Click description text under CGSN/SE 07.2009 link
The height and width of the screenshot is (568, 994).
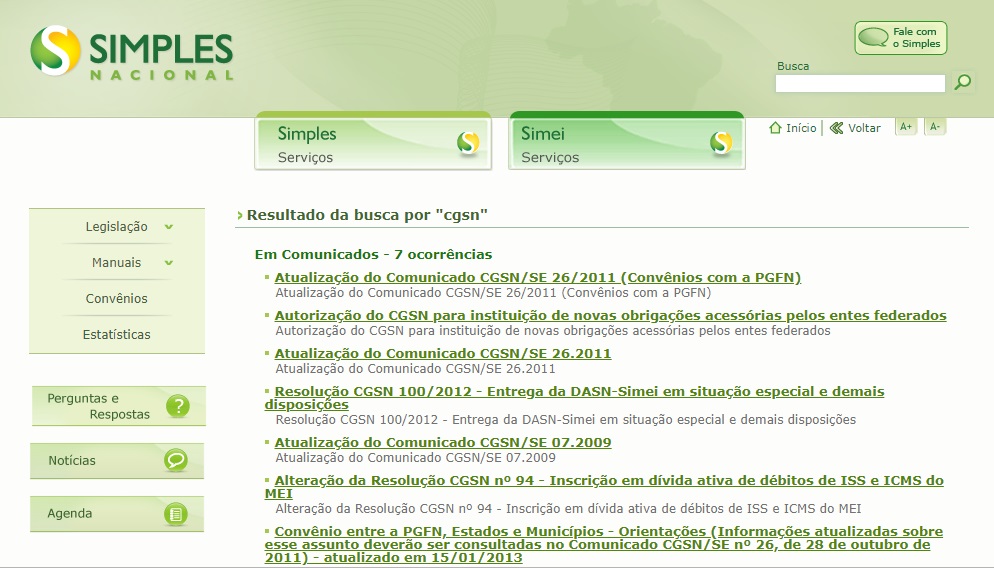click(x=415, y=458)
